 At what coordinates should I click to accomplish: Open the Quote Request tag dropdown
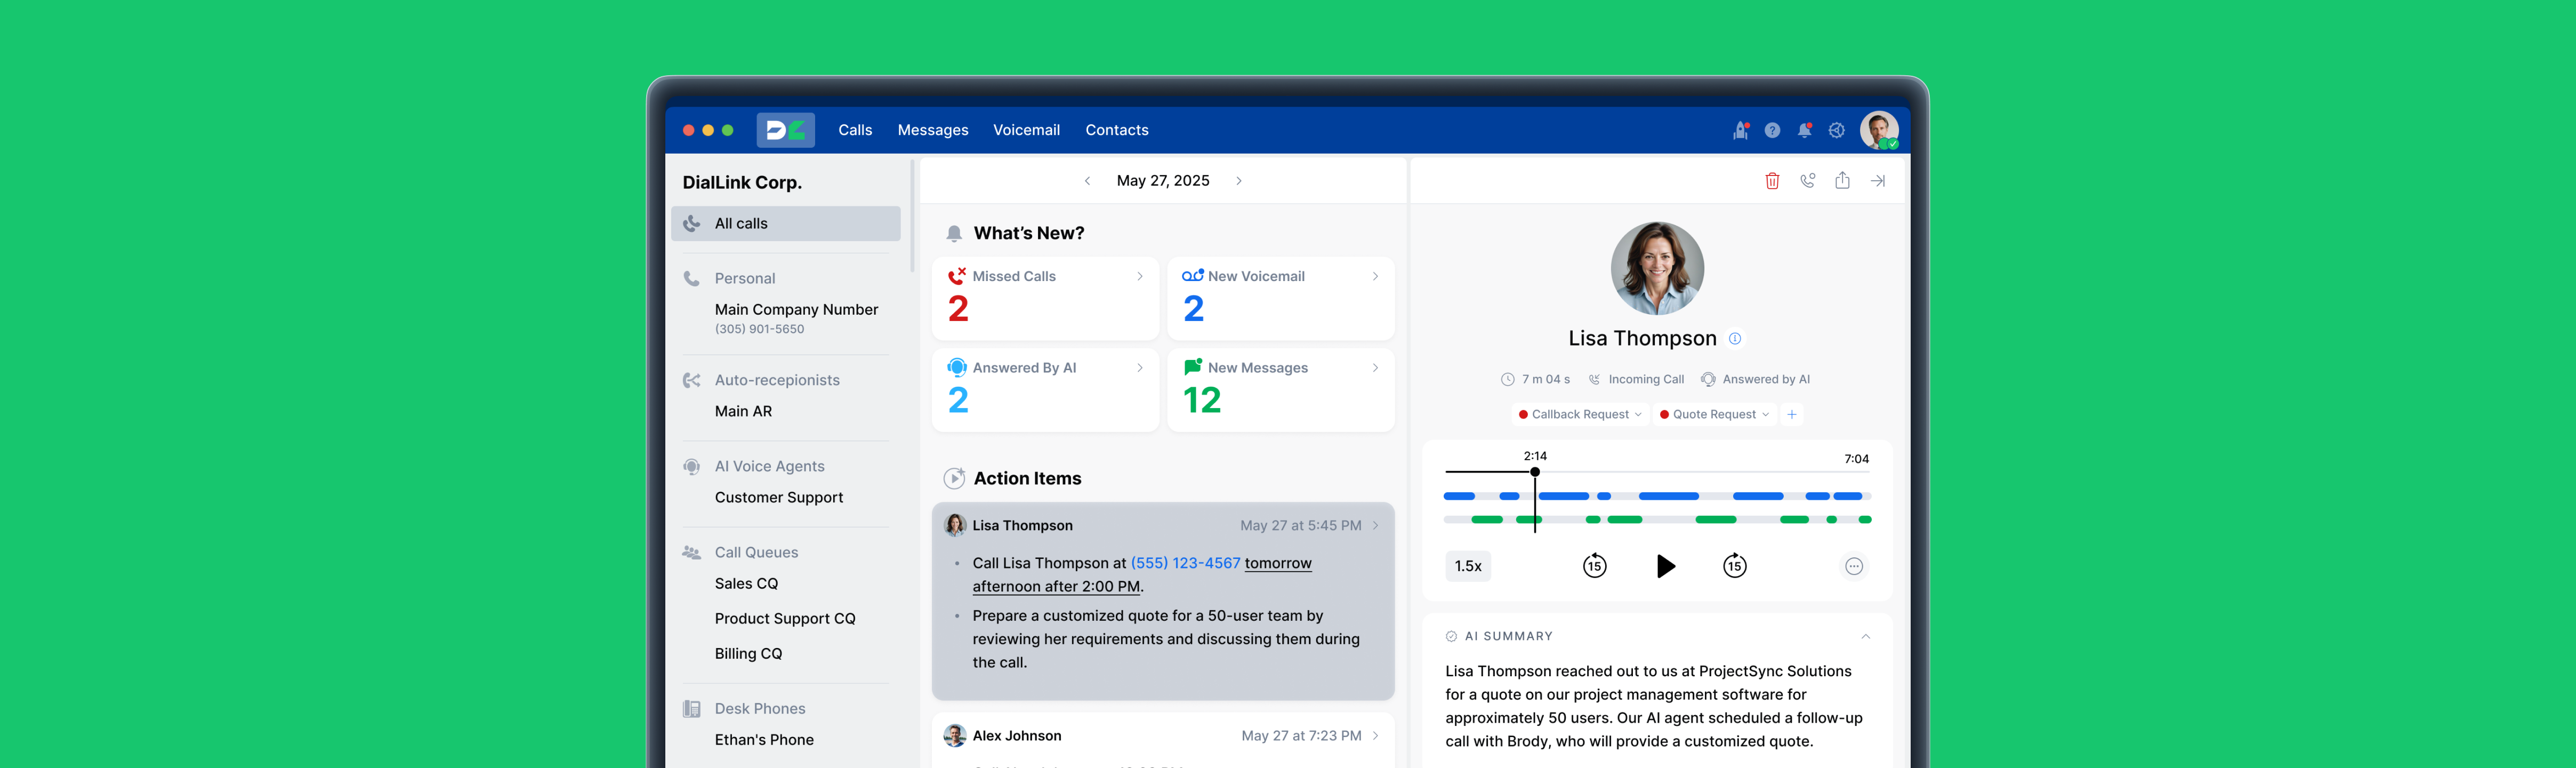pyautogui.click(x=1715, y=414)
